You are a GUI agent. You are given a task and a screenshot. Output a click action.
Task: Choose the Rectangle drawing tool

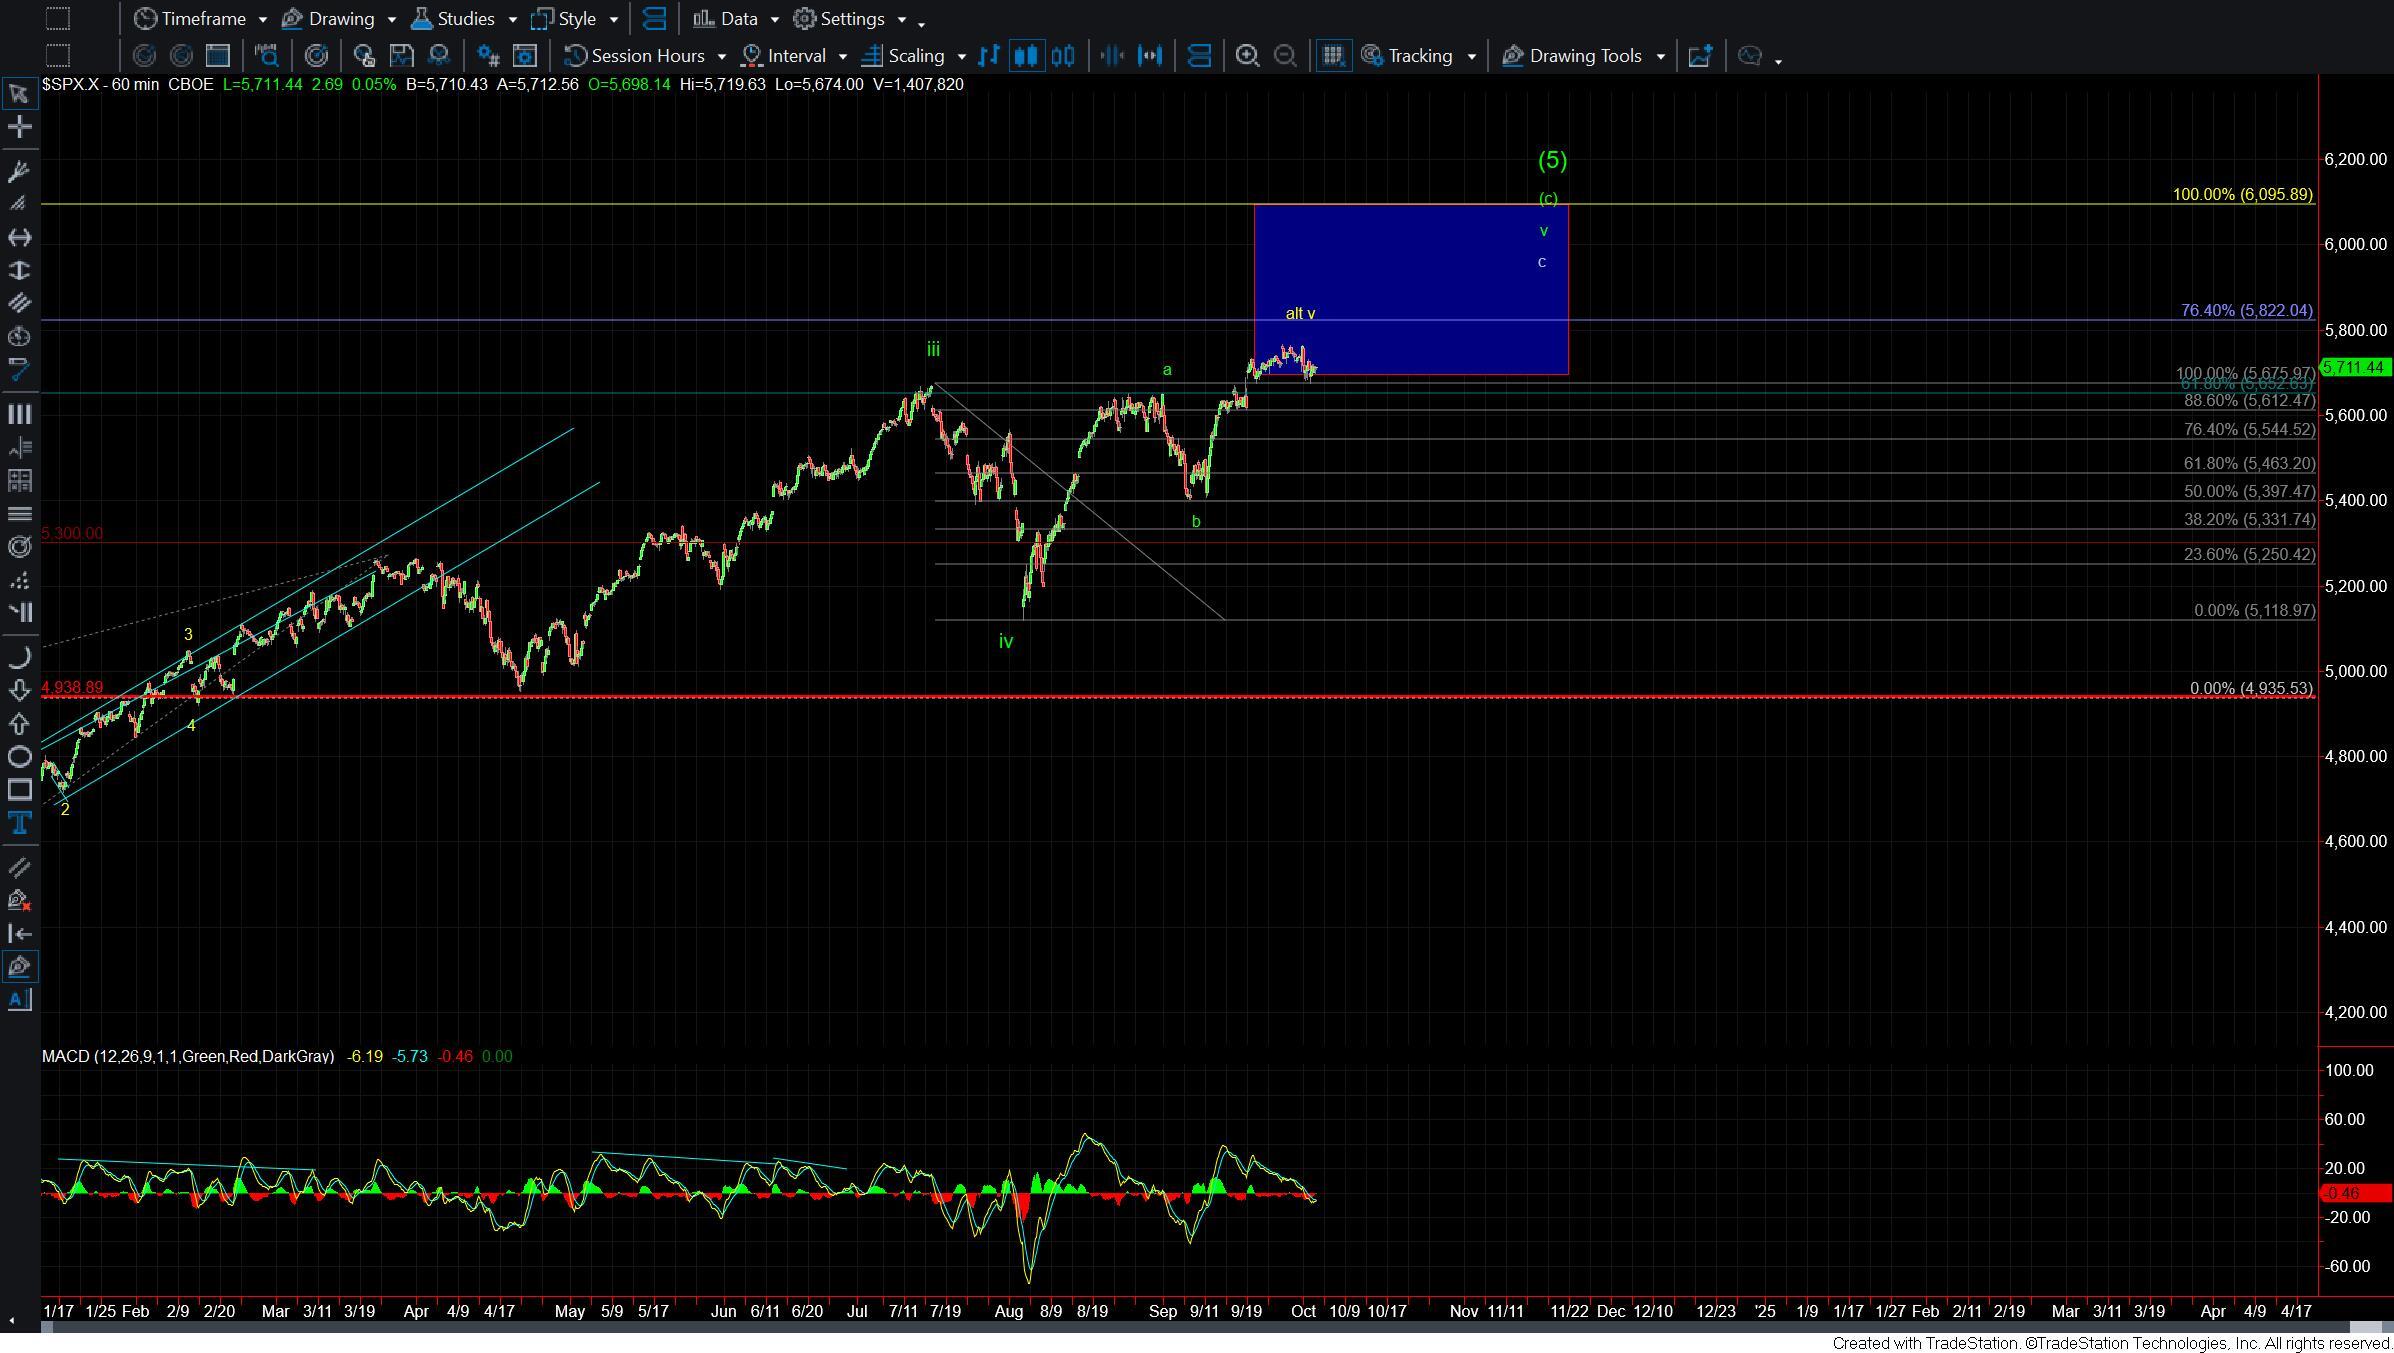pos(19,790)
